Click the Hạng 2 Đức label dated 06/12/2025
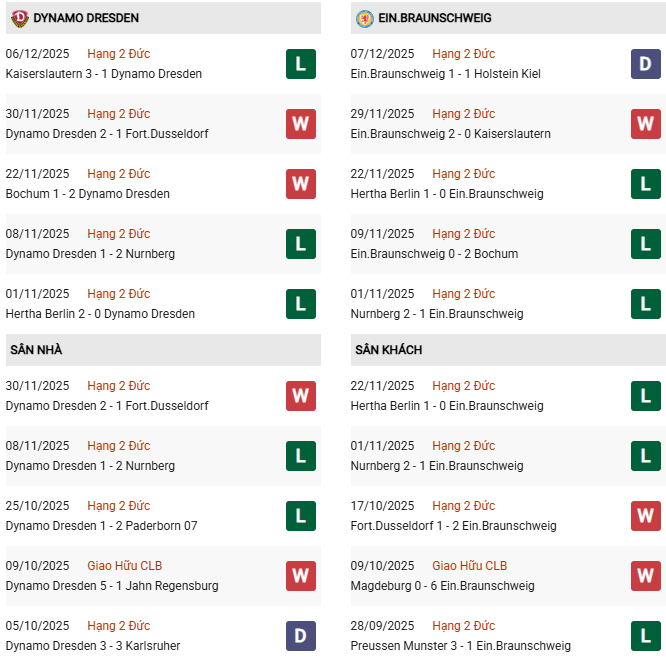The width and height of the screenshot is (666, 659). pos(118,54)
